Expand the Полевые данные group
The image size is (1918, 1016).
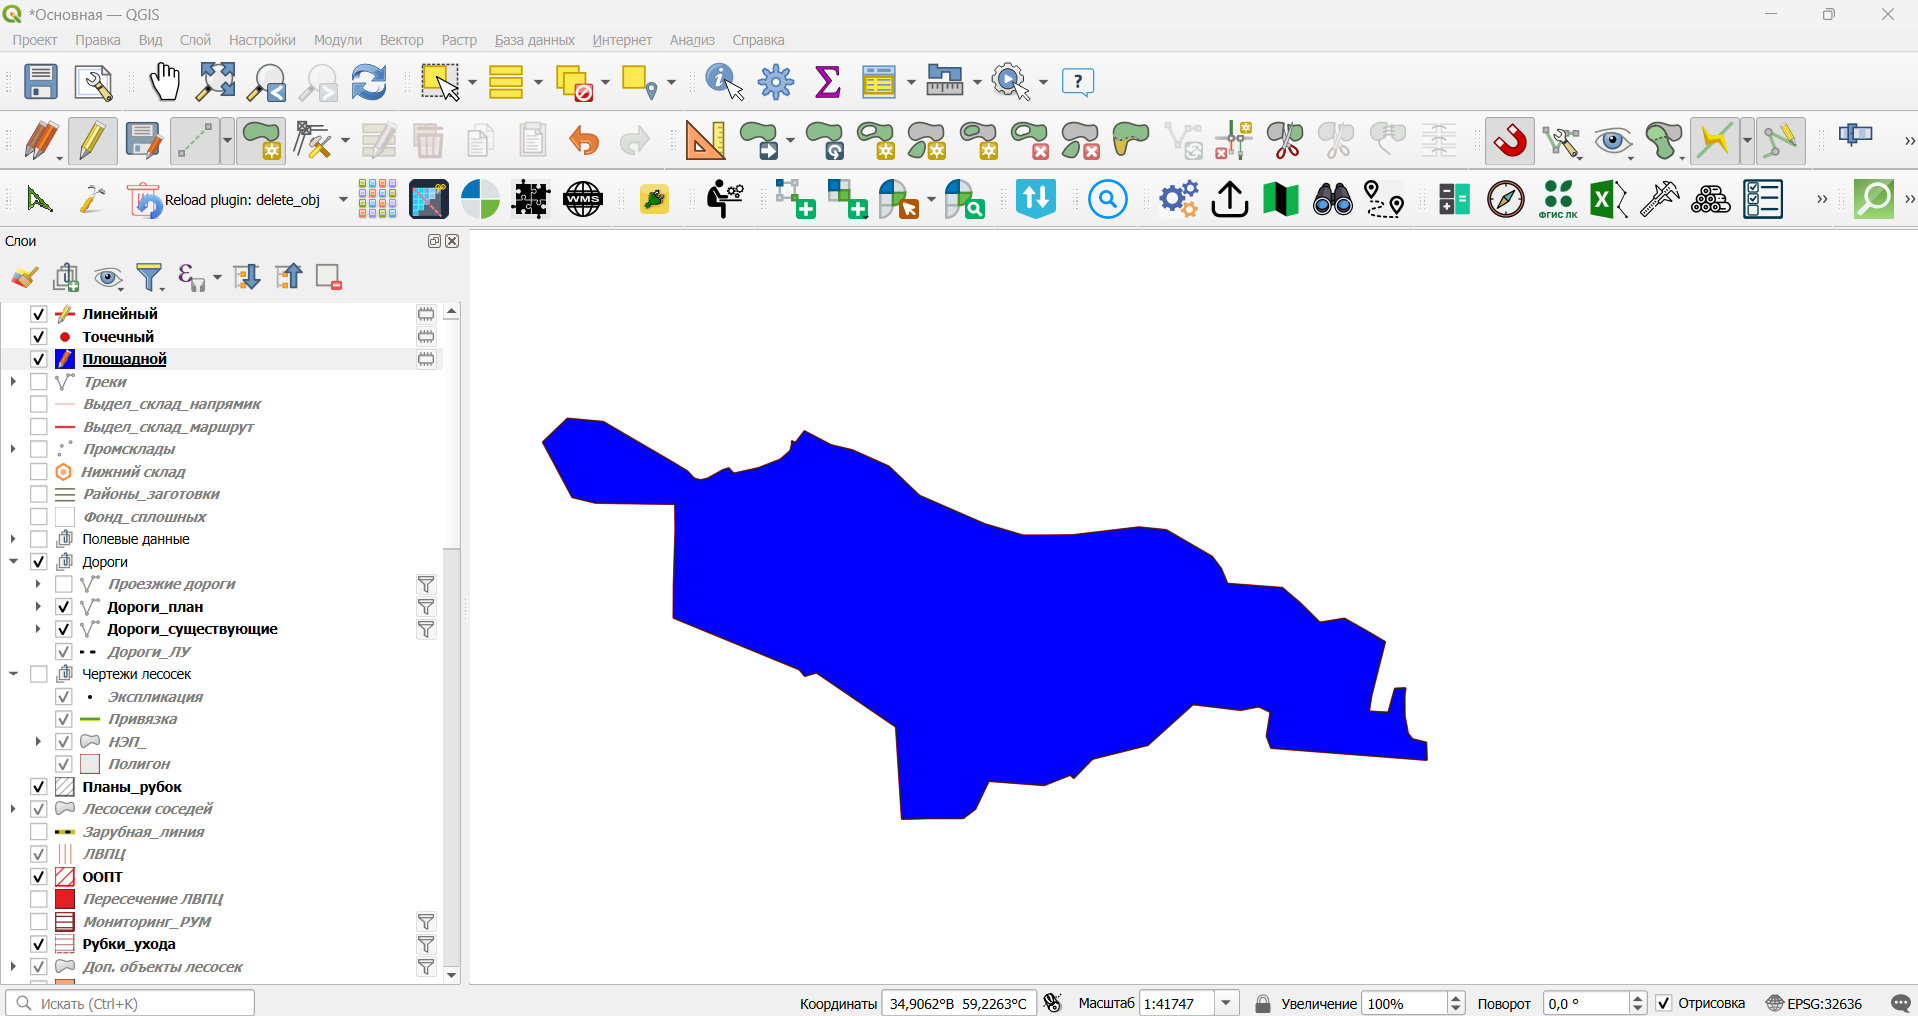13,539
